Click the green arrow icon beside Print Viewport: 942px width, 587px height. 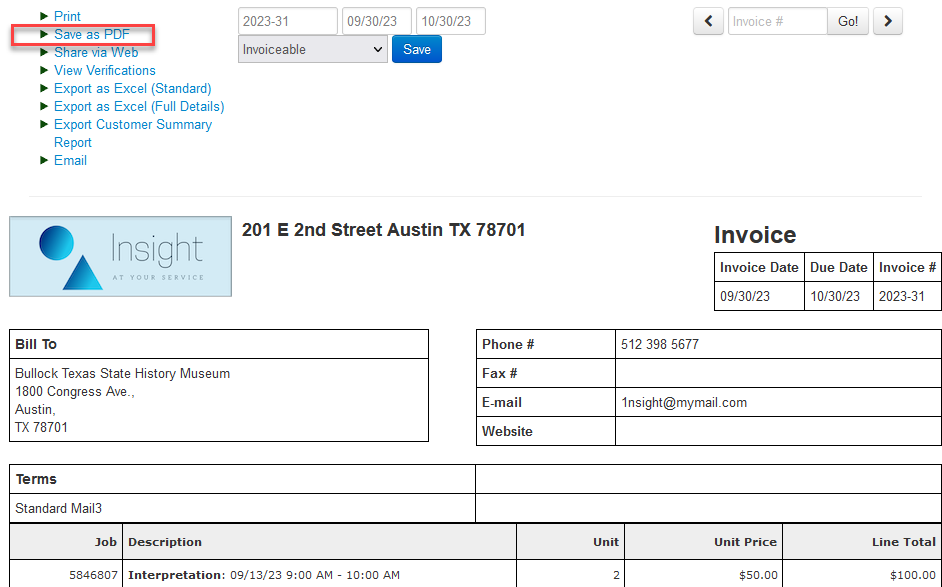point(44,16)
